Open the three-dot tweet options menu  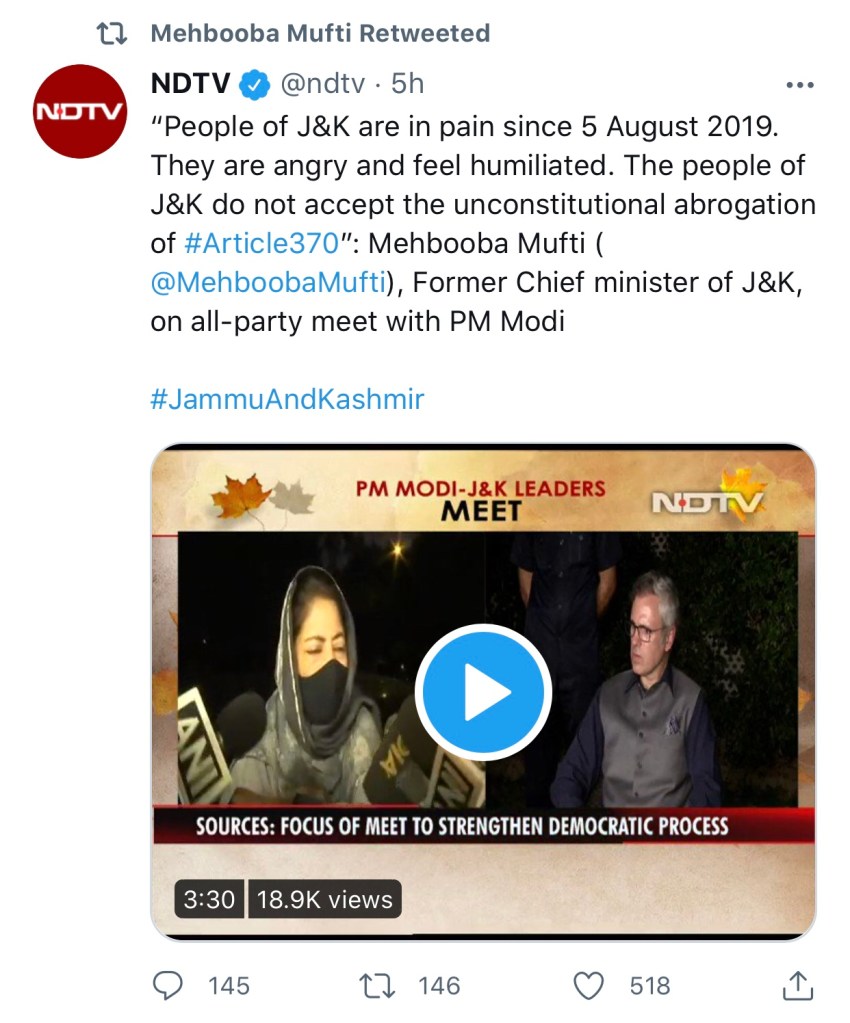tap(800, 85)
